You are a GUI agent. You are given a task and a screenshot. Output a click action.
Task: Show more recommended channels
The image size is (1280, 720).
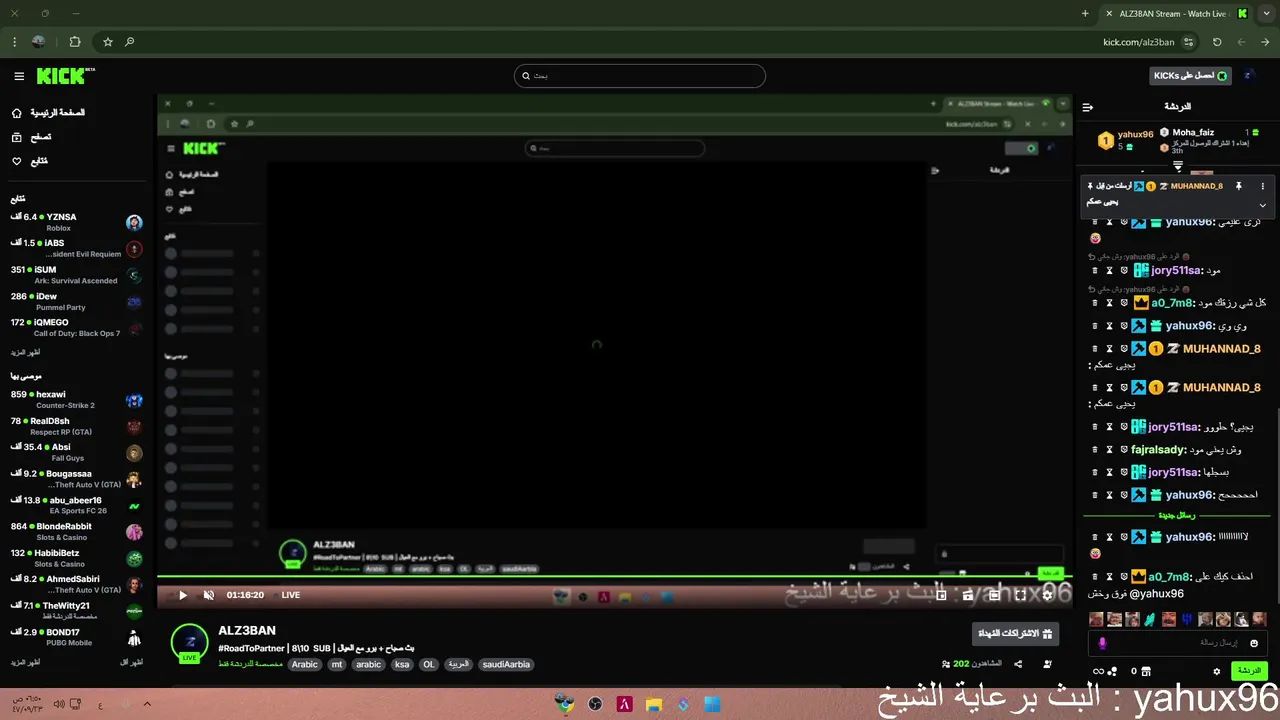(26, 663)
